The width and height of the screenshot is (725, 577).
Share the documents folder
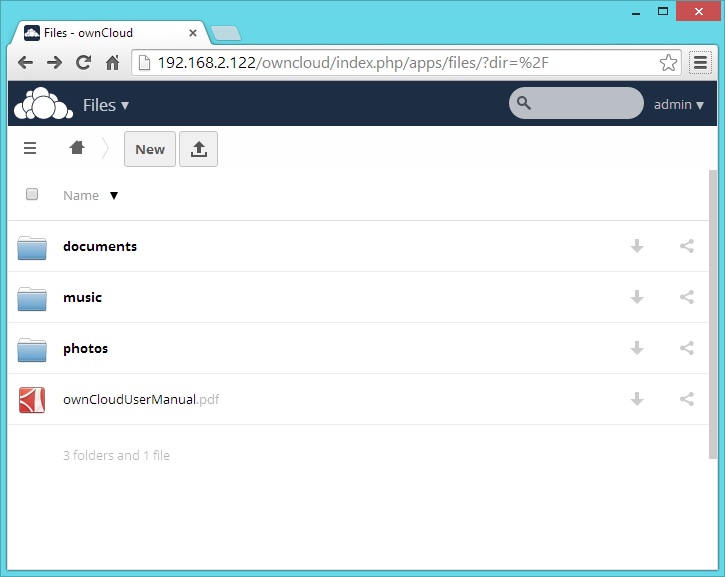(687, 246)
